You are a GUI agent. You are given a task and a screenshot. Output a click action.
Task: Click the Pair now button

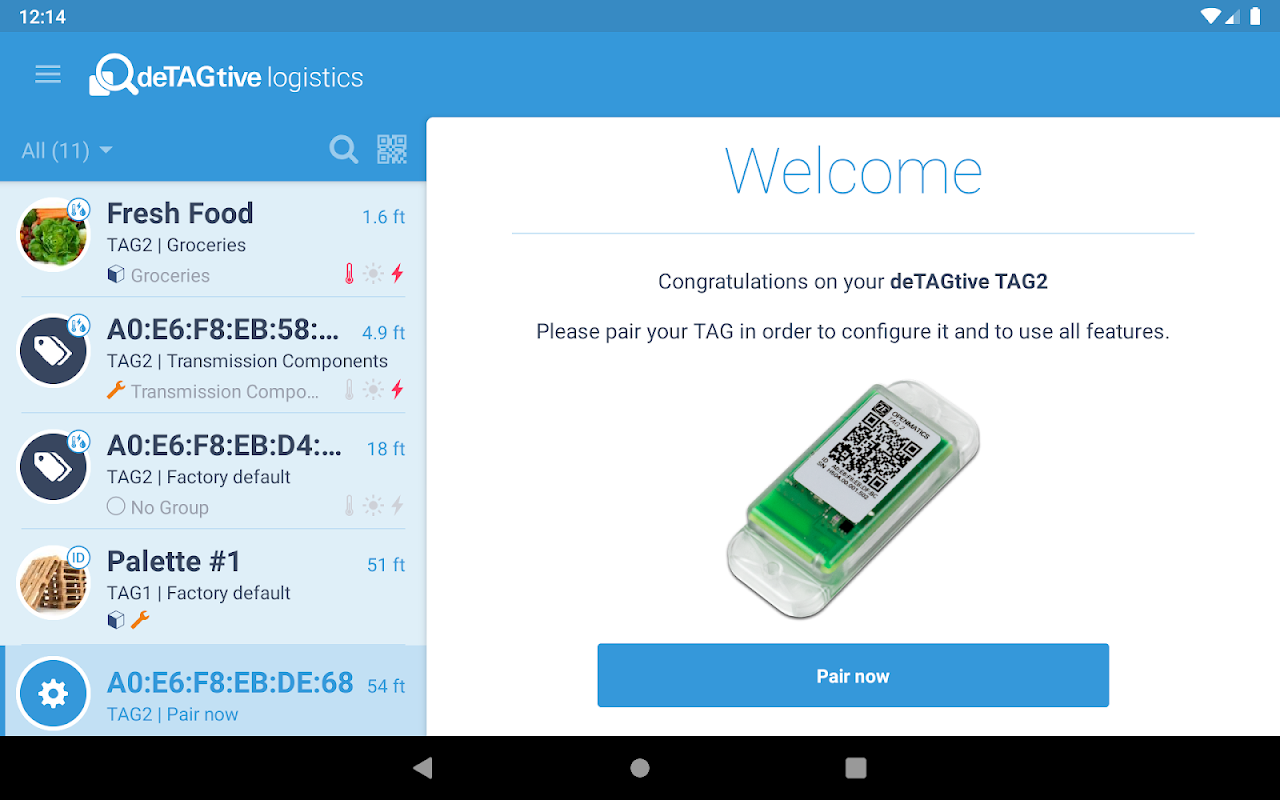[x=853, y=675]
